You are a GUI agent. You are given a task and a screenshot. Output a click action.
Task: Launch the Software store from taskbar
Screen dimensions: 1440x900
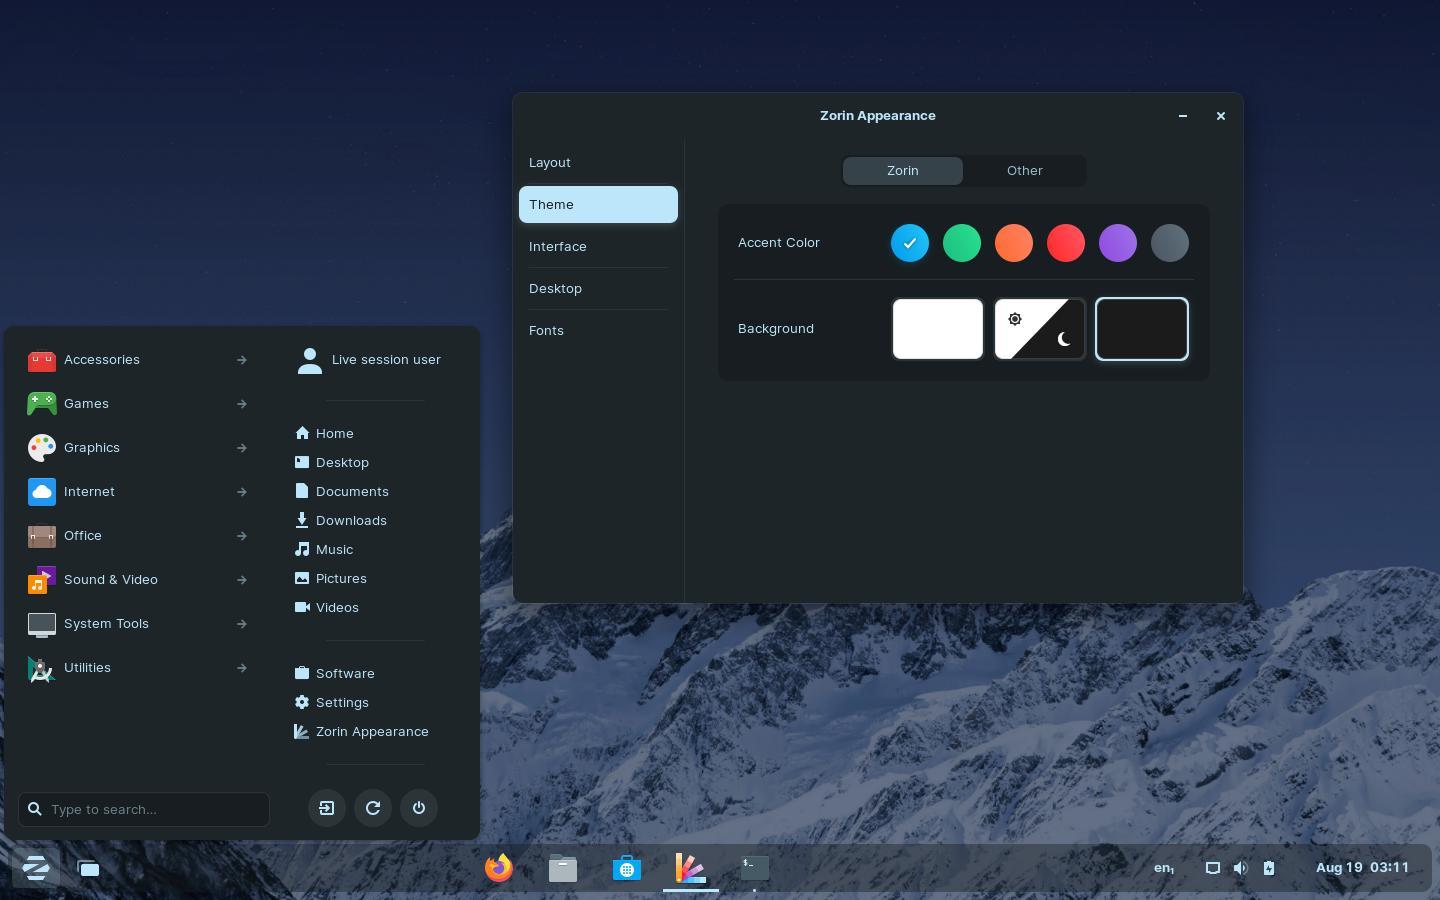(627, 868)
